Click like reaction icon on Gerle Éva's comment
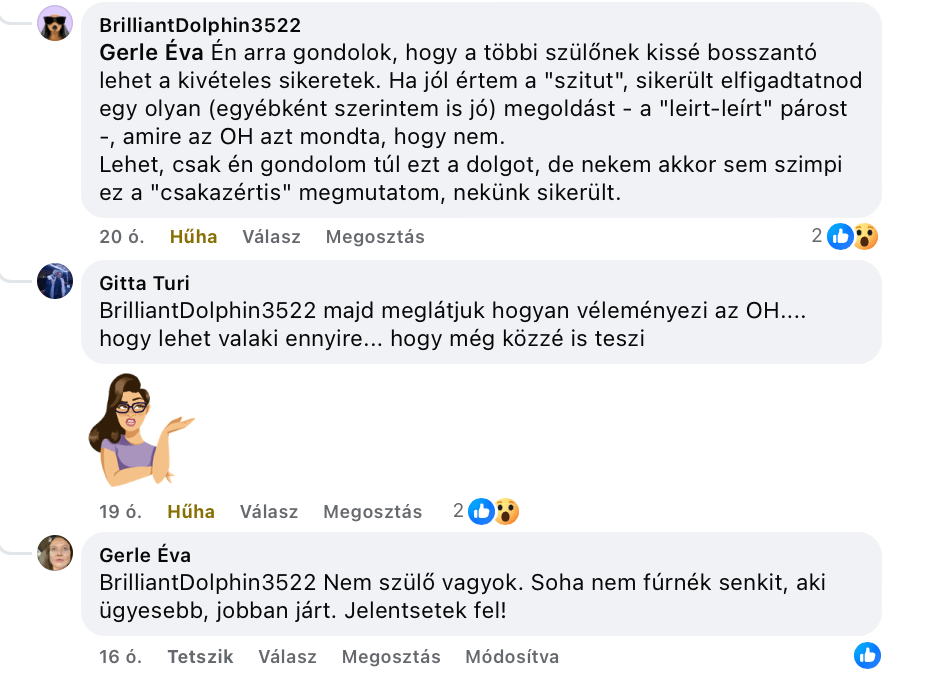The image size is (930, 678). click(x=867, y=656)
